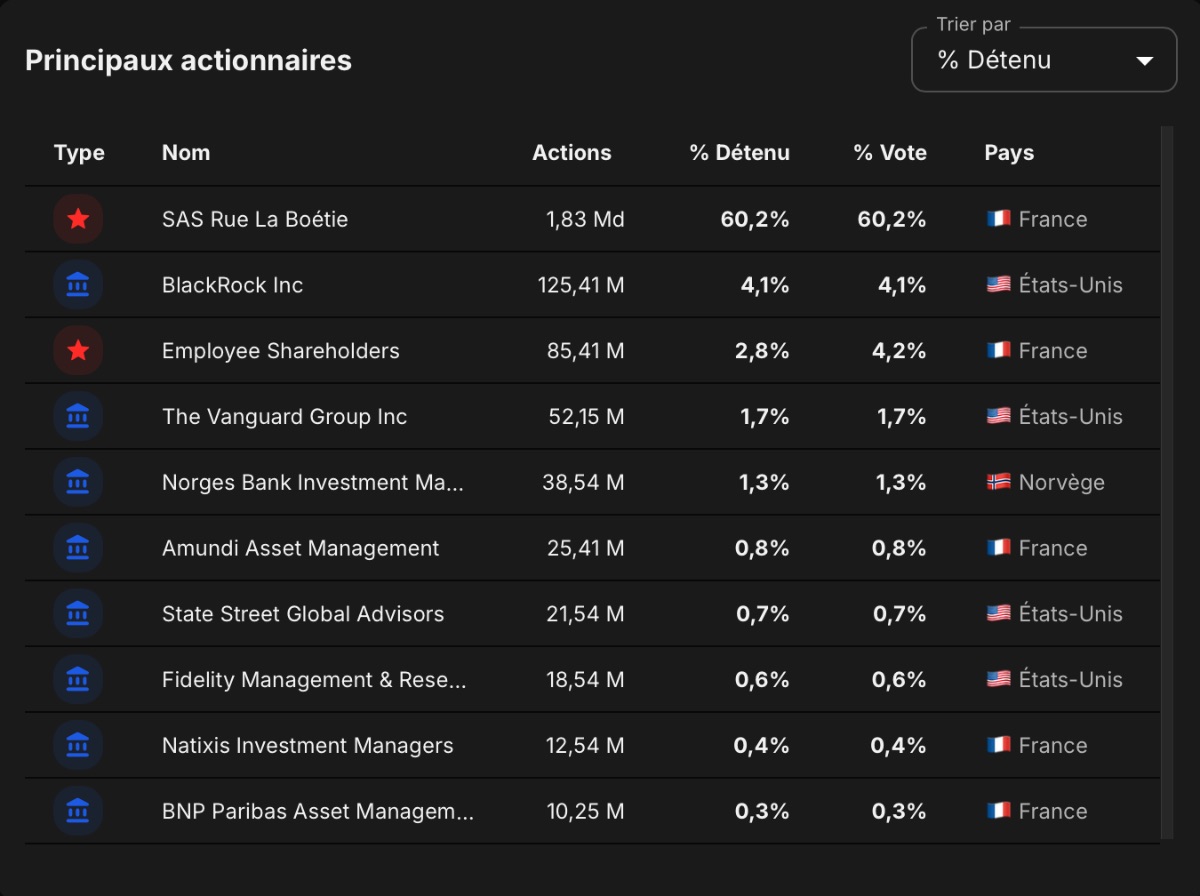The width and height of the screenshot is (1200, 896).
Task: Click the US flag in Vanguard row
Action: pyautogui.click(x=998, y=417)
